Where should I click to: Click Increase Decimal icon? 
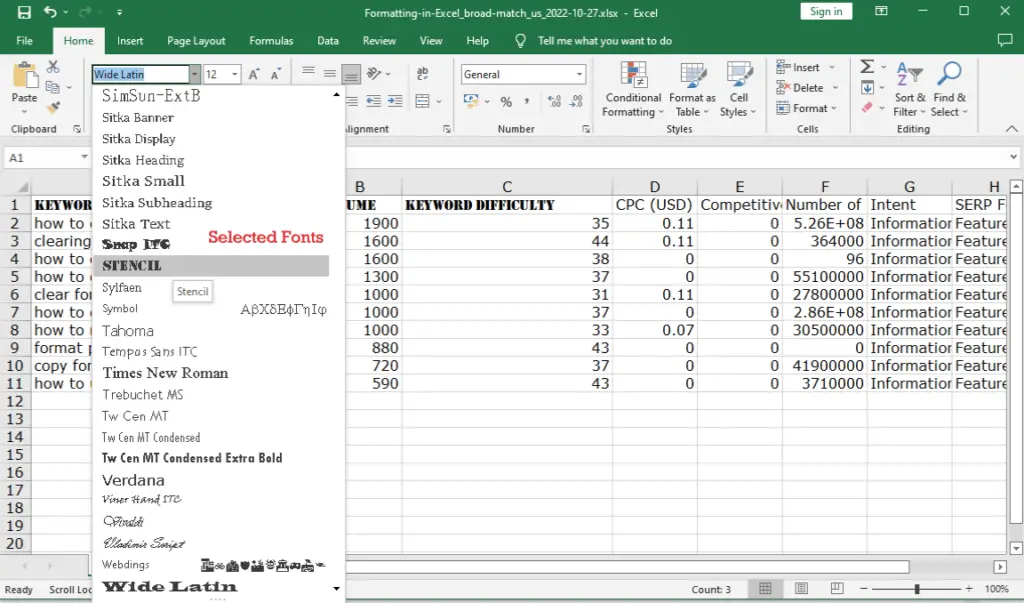point(554,101)
